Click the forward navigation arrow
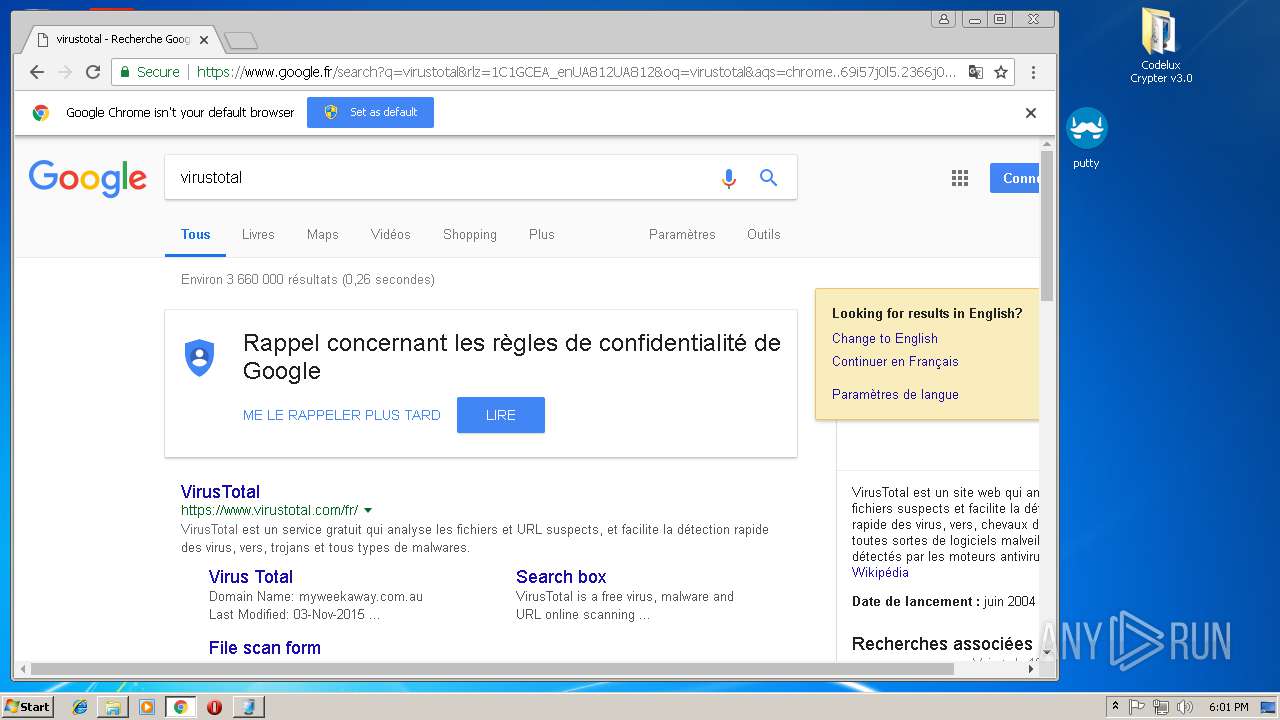 65,72
